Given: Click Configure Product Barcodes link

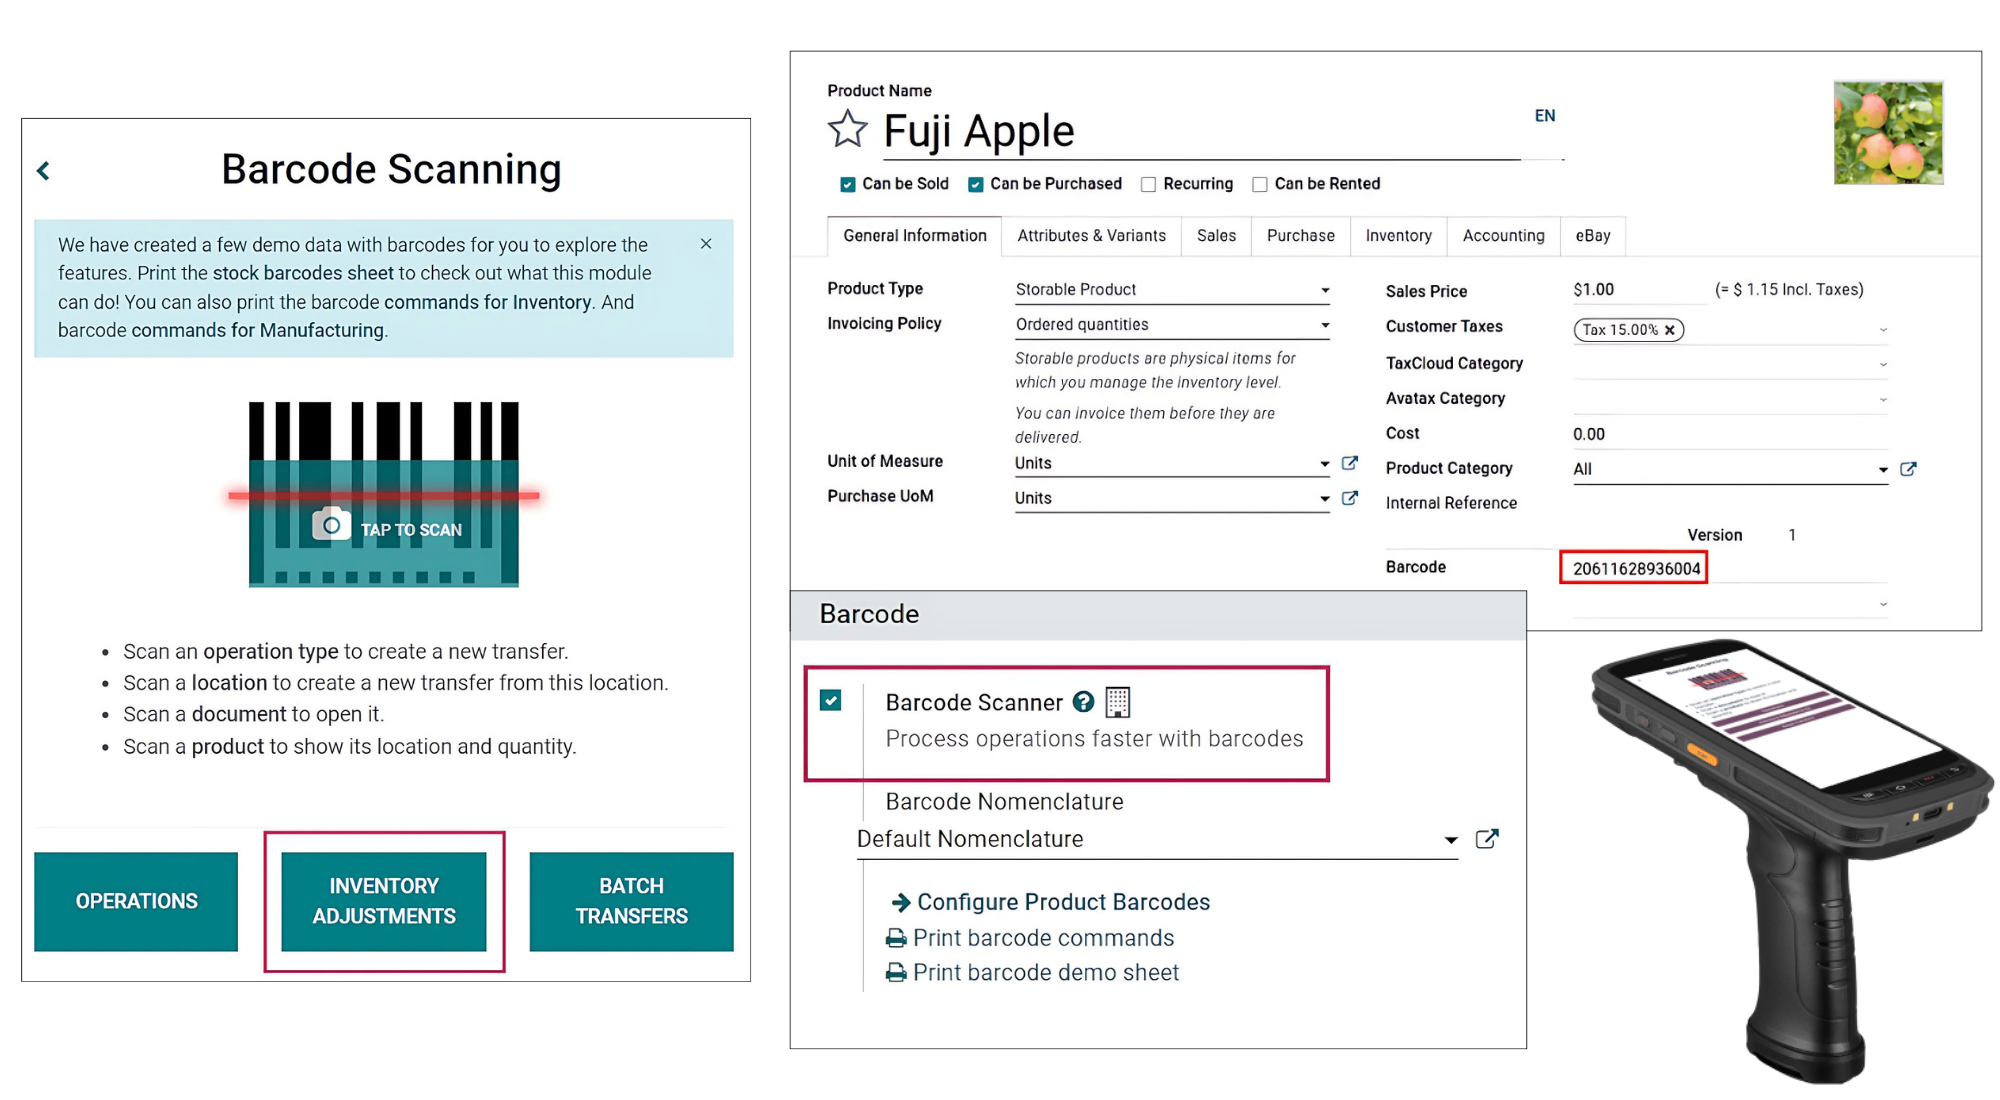Looking at the screenshot, I should (x=1063, y=902).
